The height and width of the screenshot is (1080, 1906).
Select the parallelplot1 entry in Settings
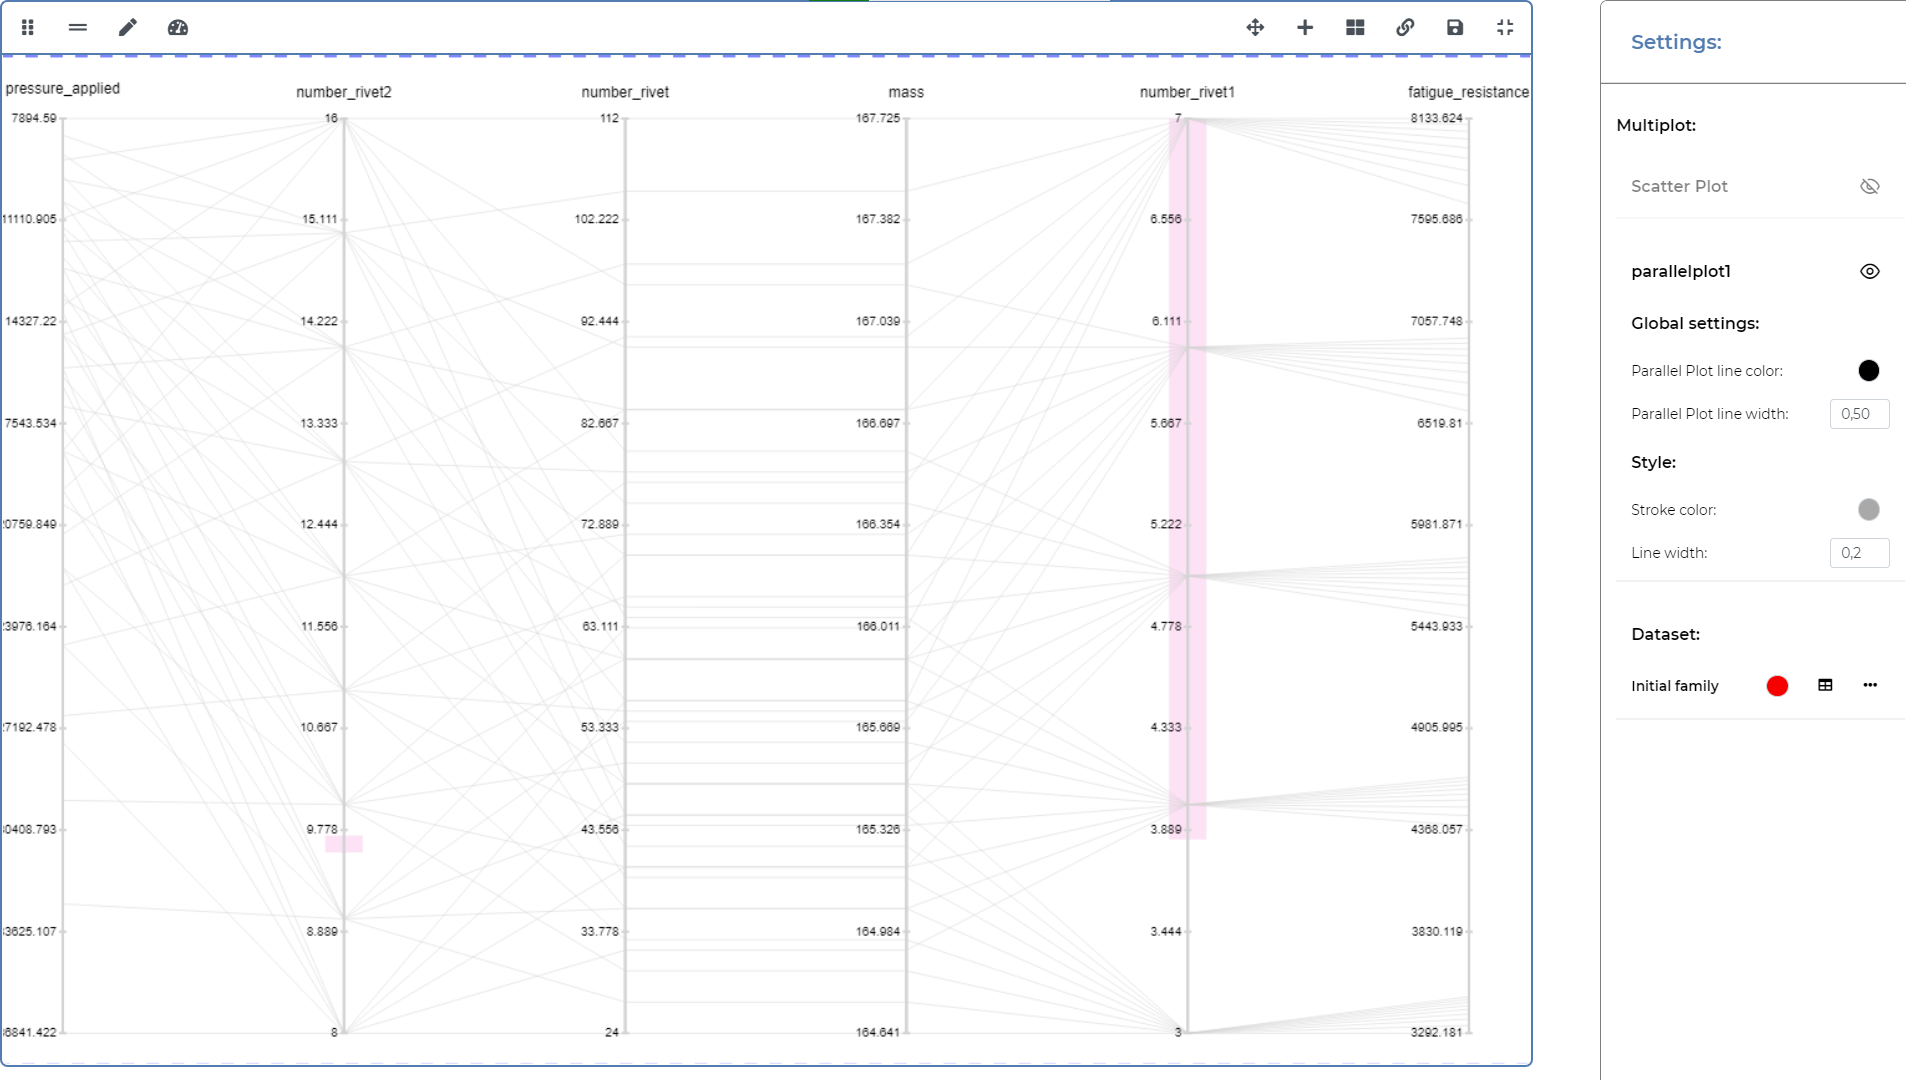tap(1681, 271)
